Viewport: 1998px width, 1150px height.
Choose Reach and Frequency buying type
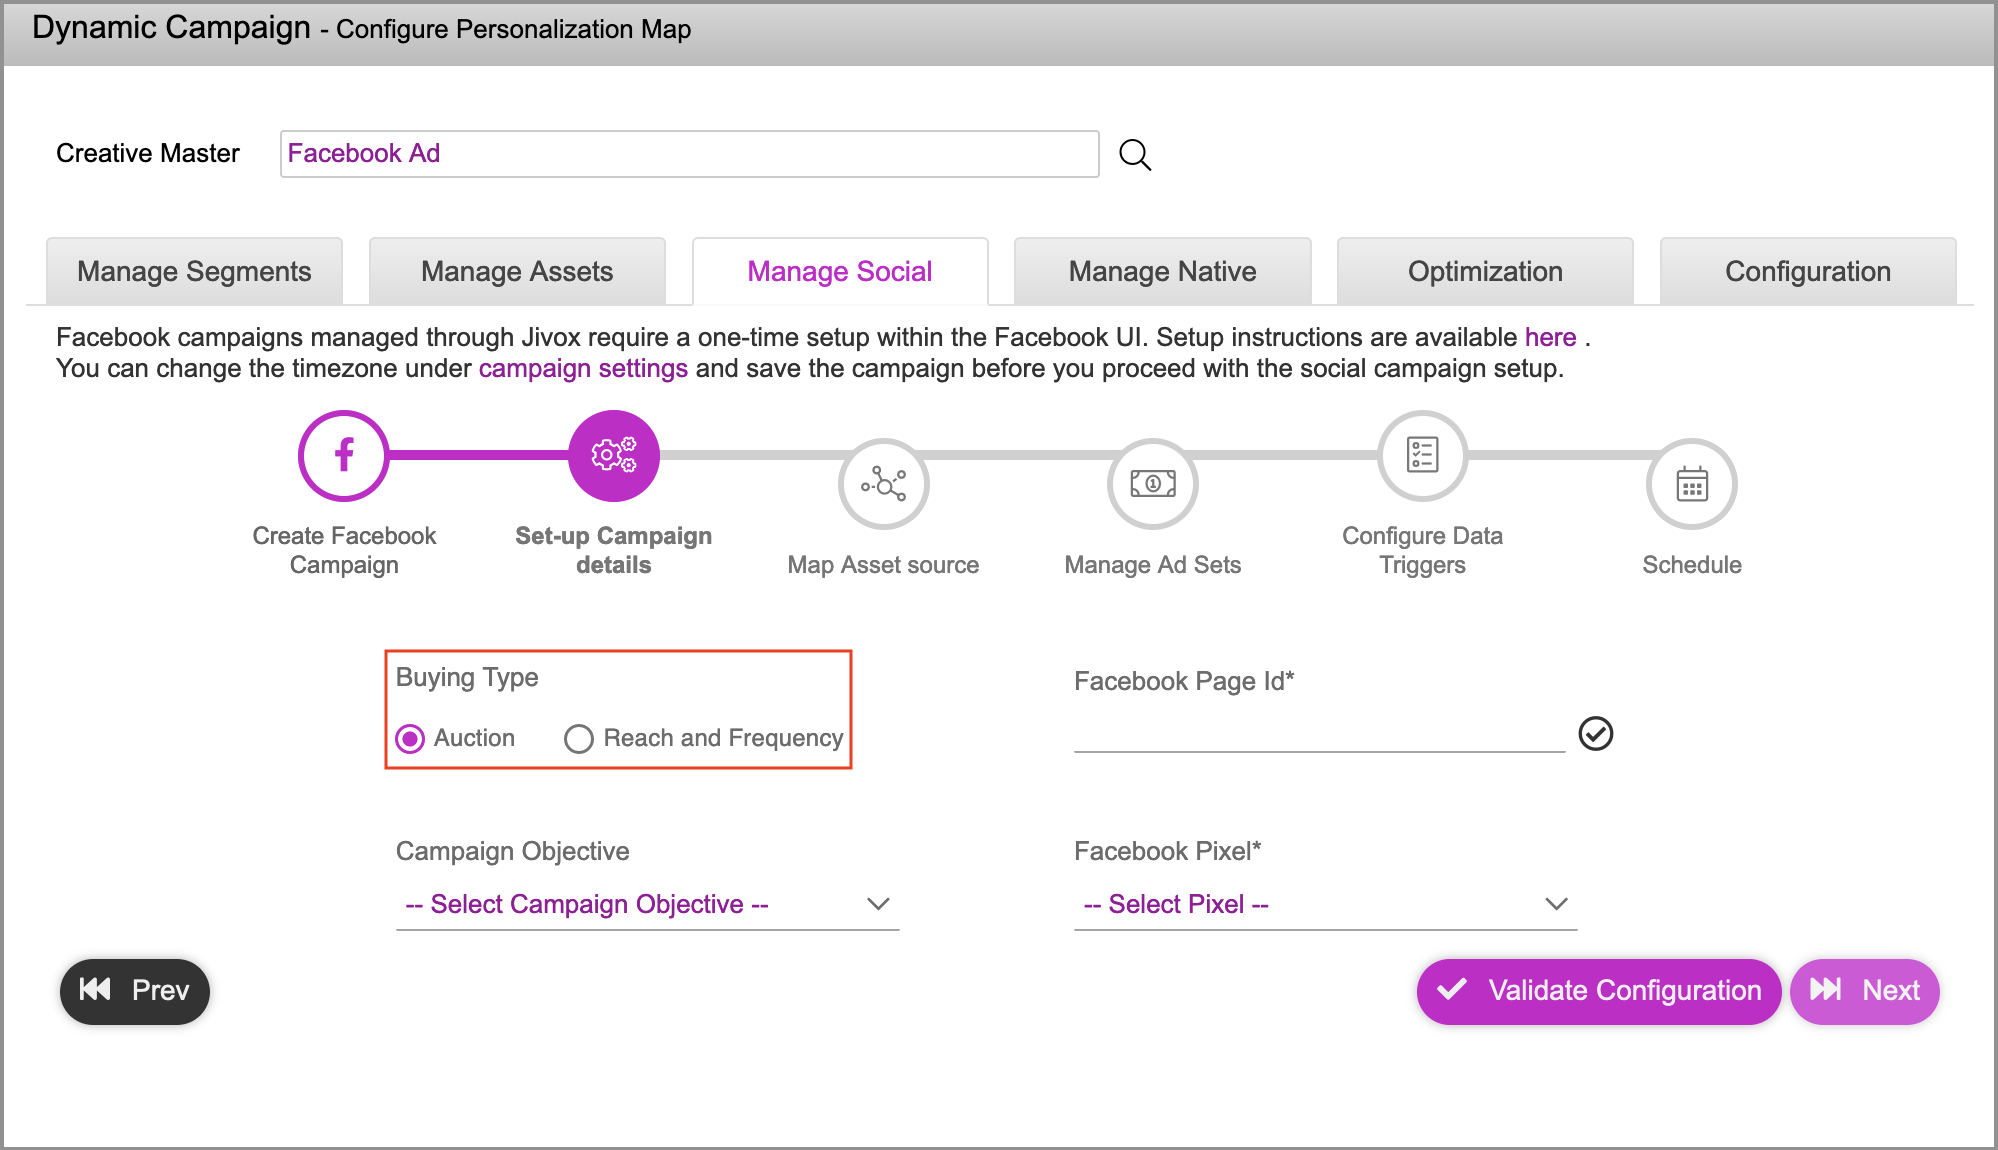click(x=579, y=739)
